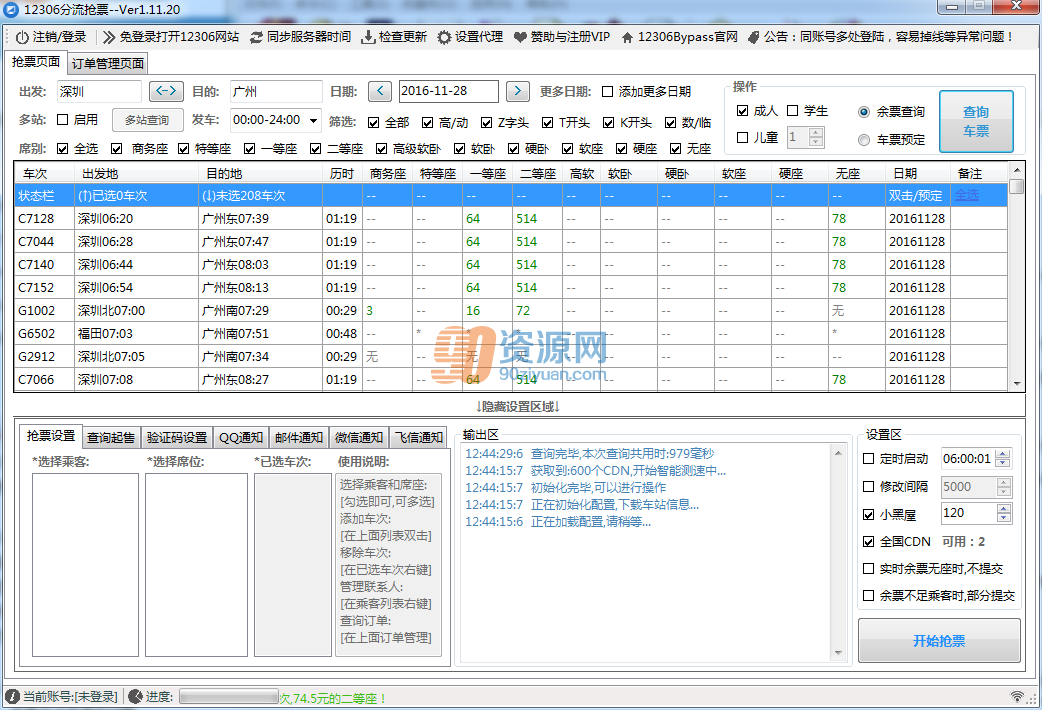
Task: Select train G6502 row
Action: click(511, 334)
